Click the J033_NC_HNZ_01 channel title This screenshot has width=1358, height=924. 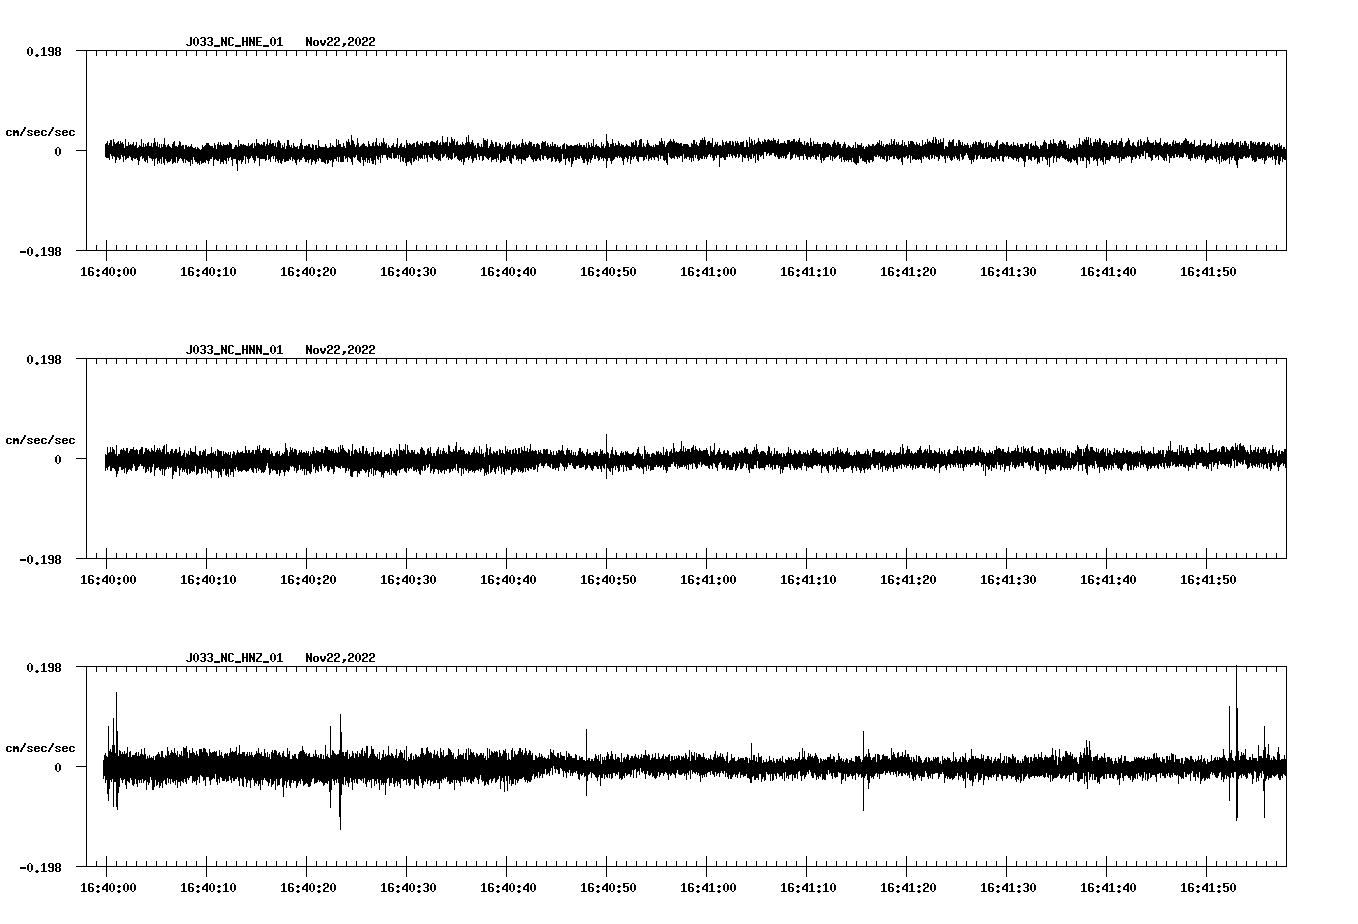(x=234, y=658)
